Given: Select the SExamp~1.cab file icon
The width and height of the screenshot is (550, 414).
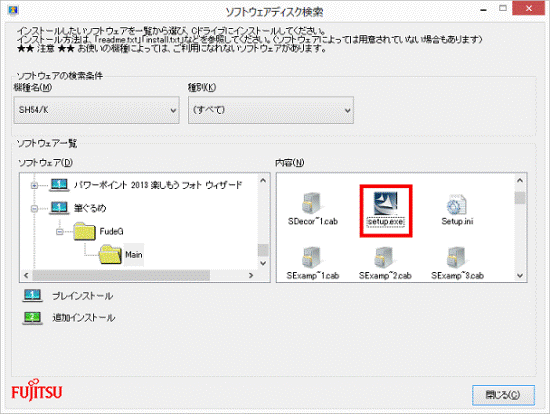Looking at the screenshot, I should click(x=311, y=258).
